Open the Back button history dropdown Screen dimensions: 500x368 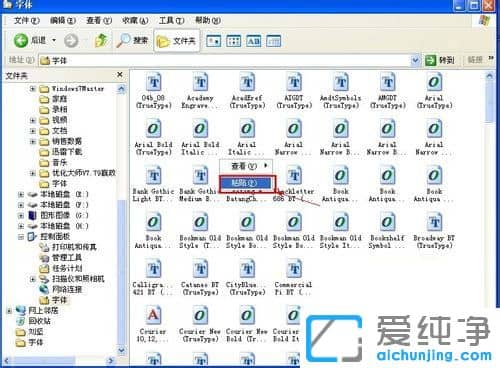point(54,41)
